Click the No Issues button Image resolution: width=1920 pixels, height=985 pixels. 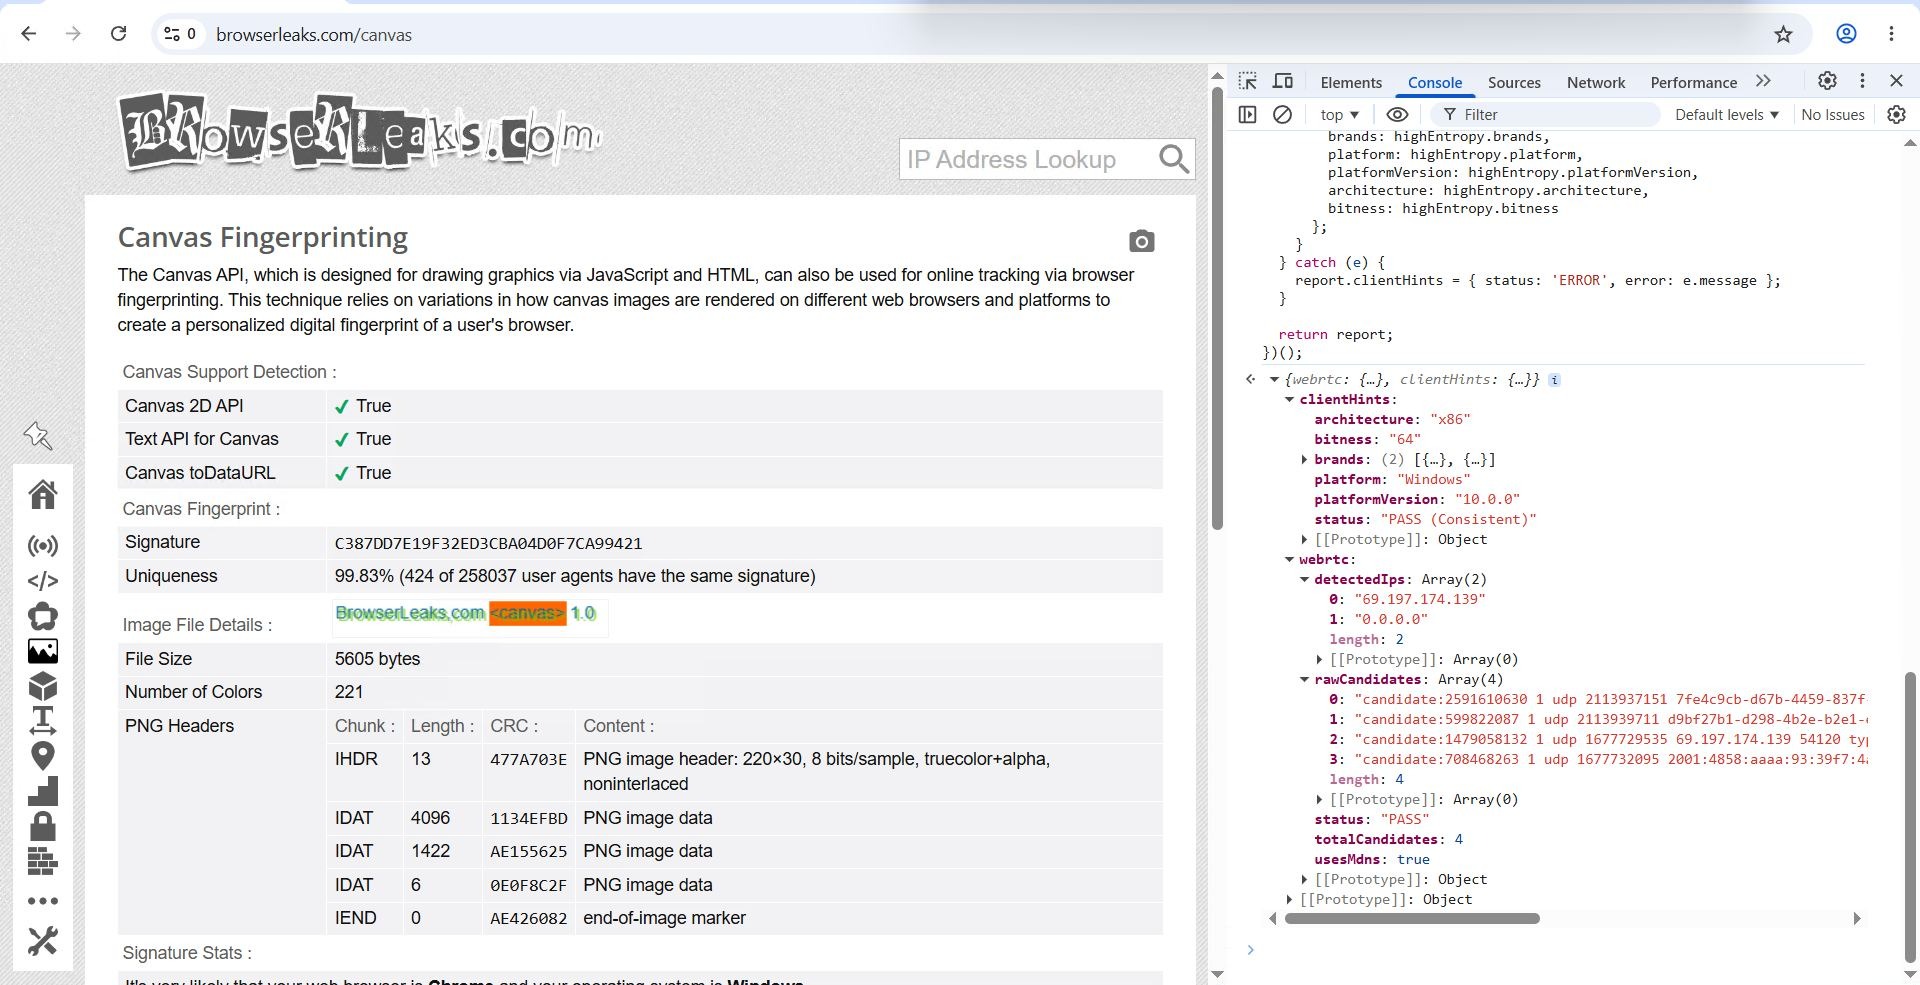click(x=1833, y=114)
